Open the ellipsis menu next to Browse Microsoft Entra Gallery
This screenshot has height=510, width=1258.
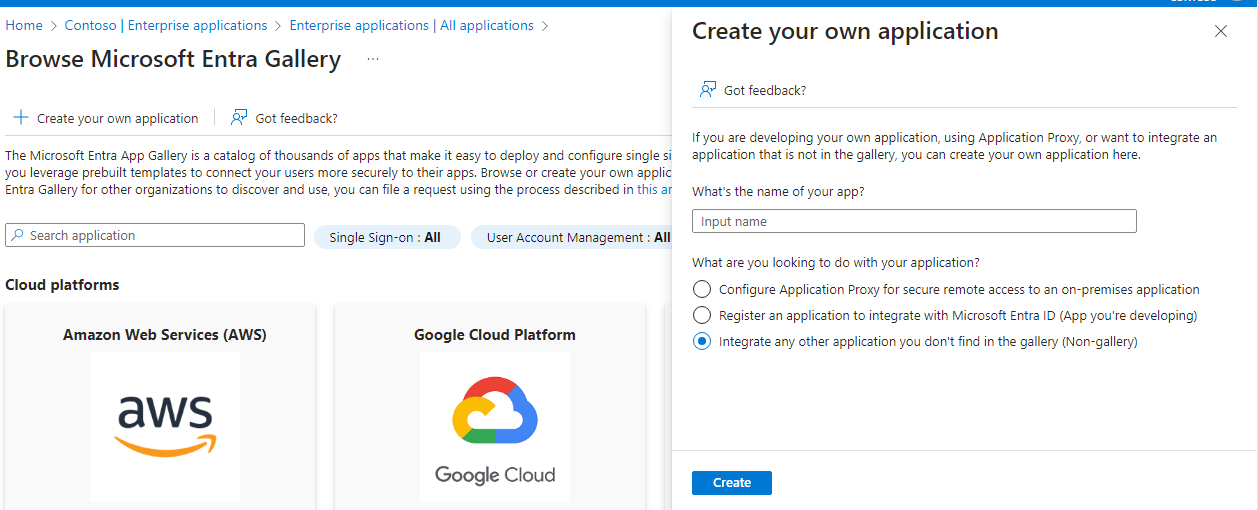pos(373,60)
